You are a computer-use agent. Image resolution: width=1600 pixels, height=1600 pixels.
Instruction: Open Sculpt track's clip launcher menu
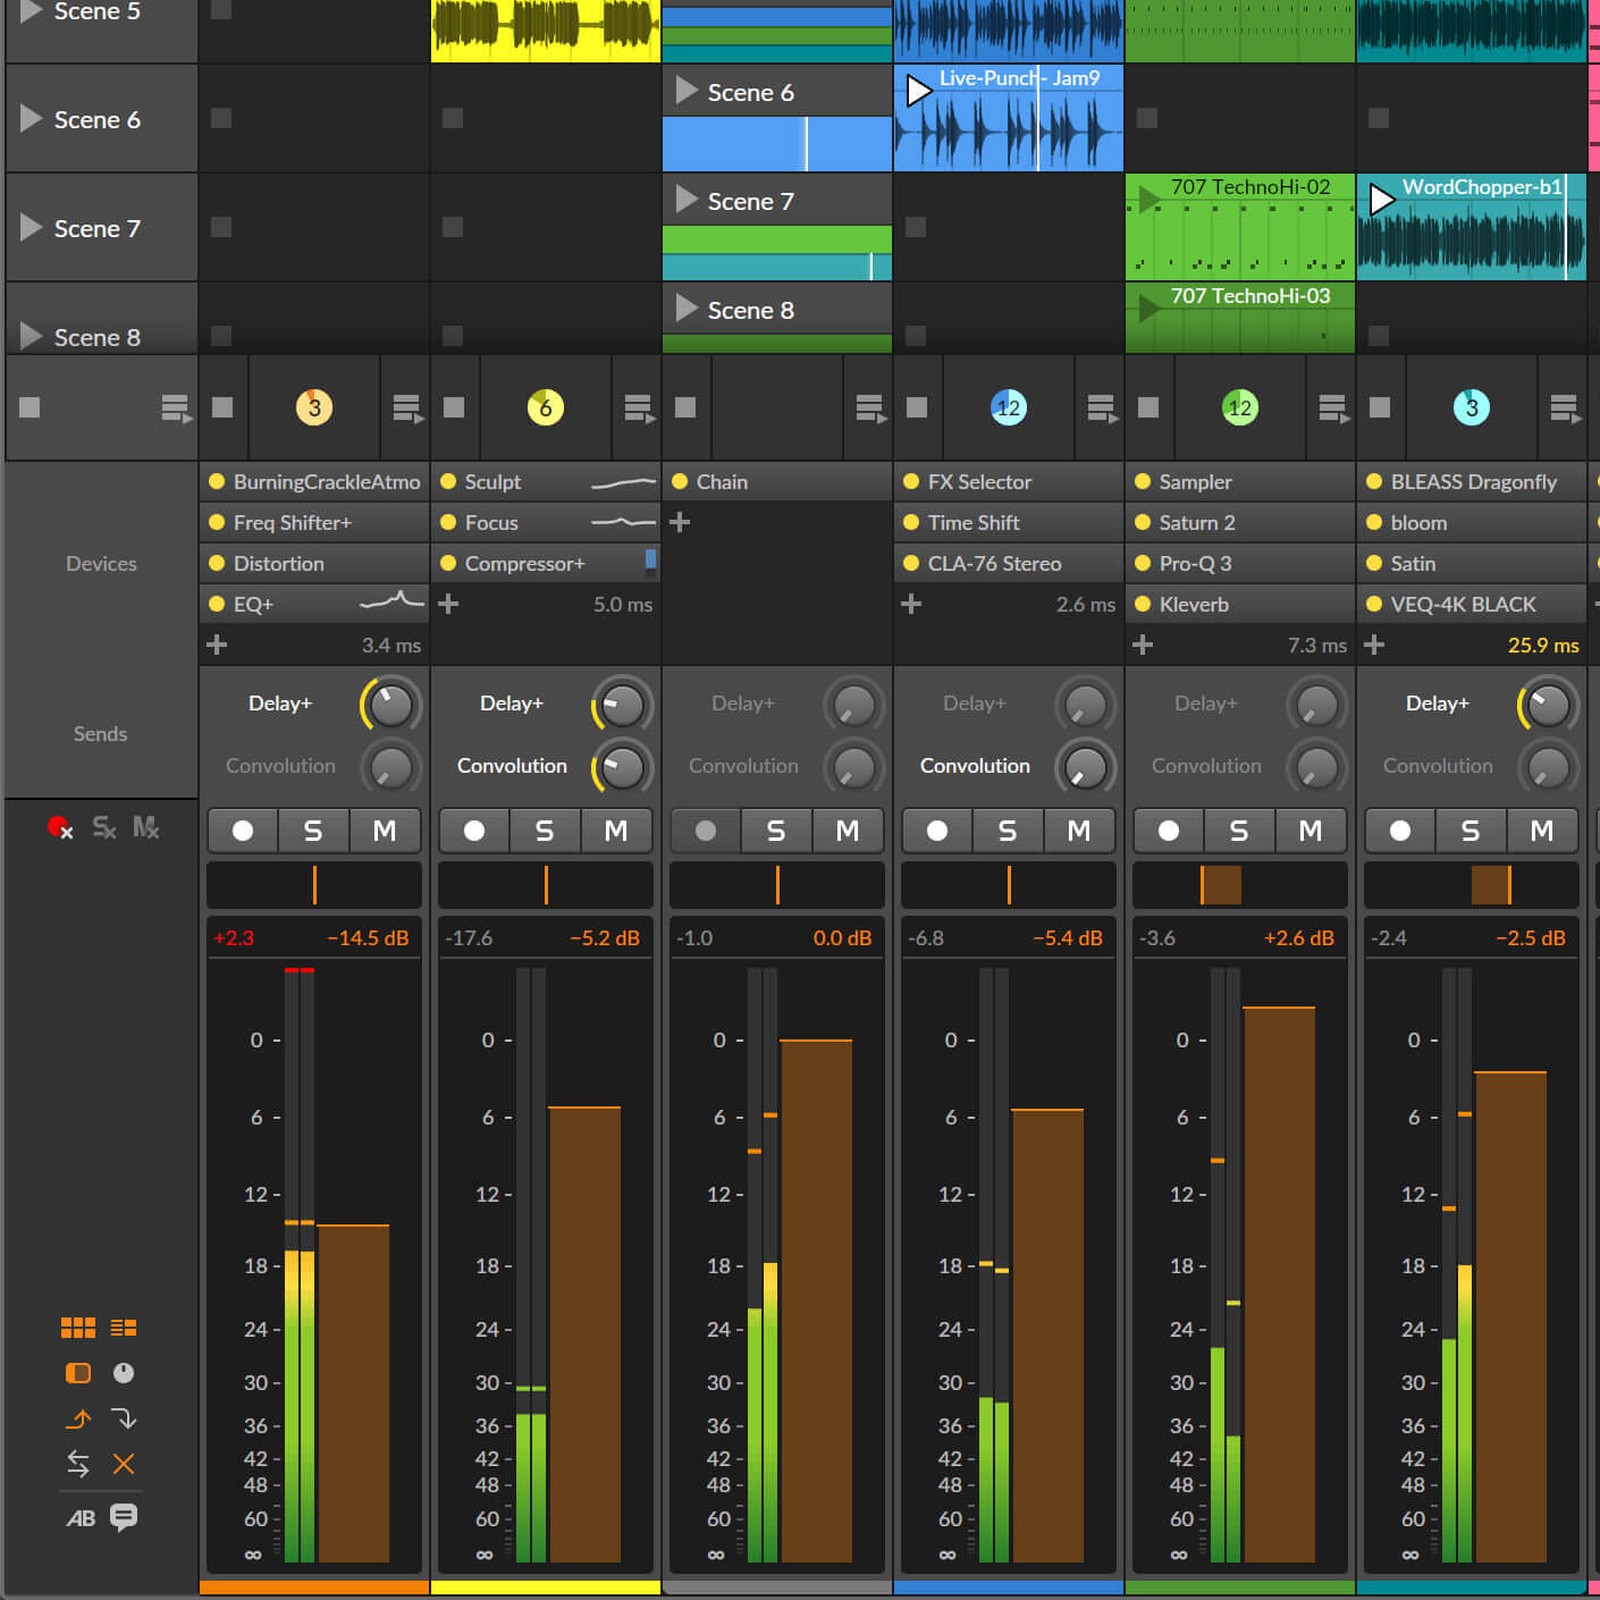(x=638, y=408)
